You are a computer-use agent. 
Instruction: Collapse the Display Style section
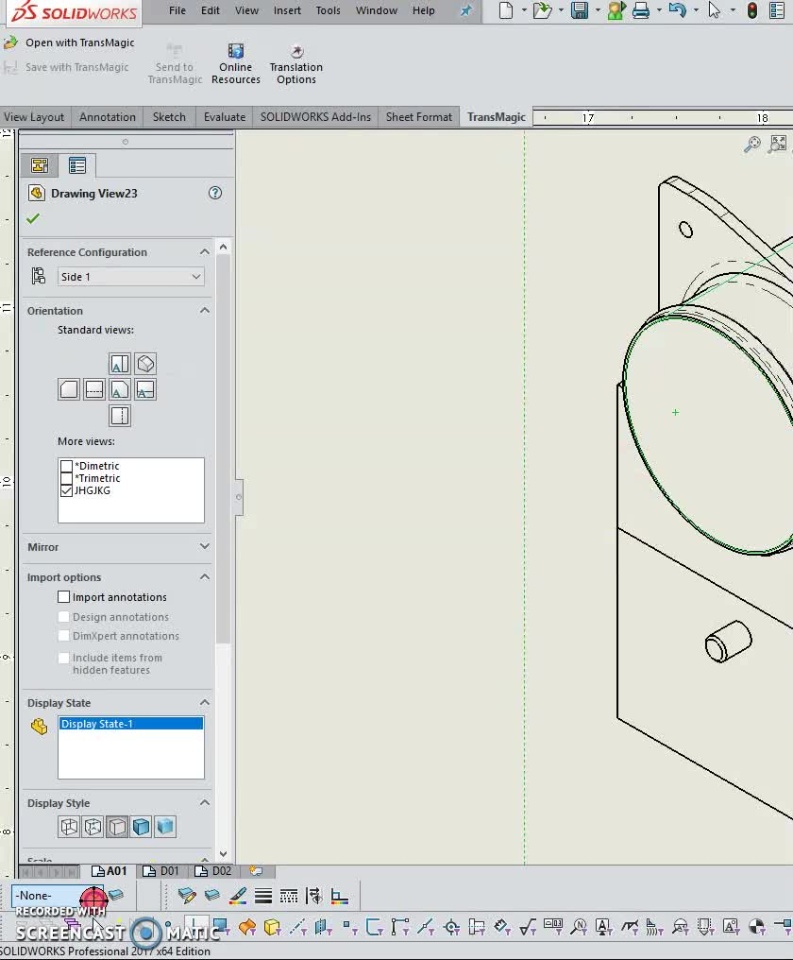point(205,803)
